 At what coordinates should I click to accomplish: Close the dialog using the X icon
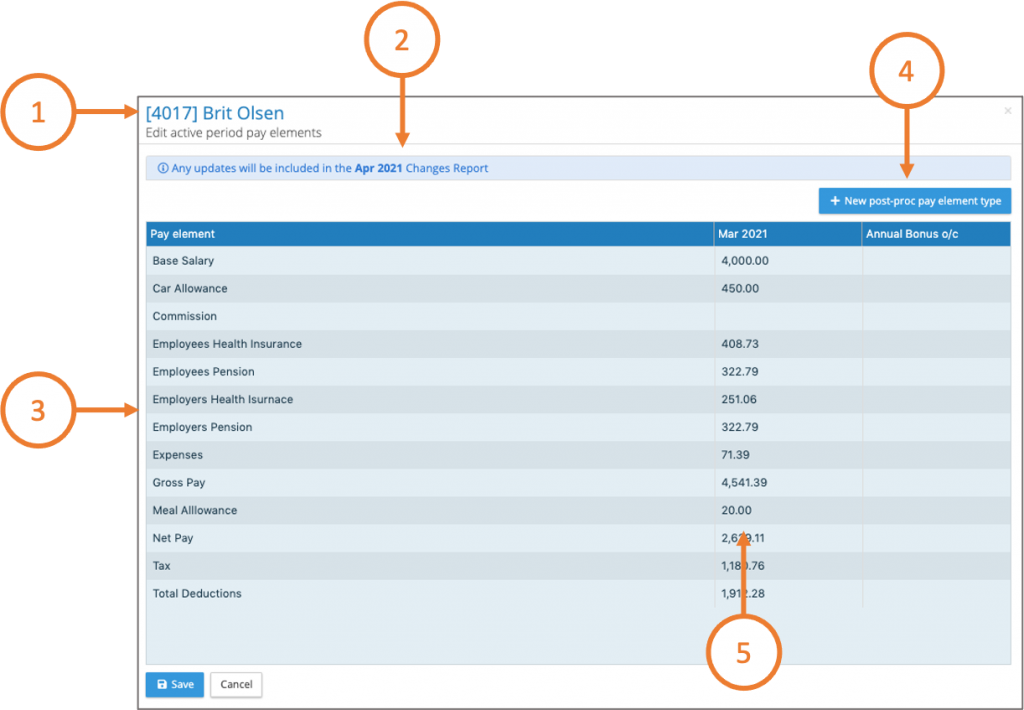point(1007,111)
